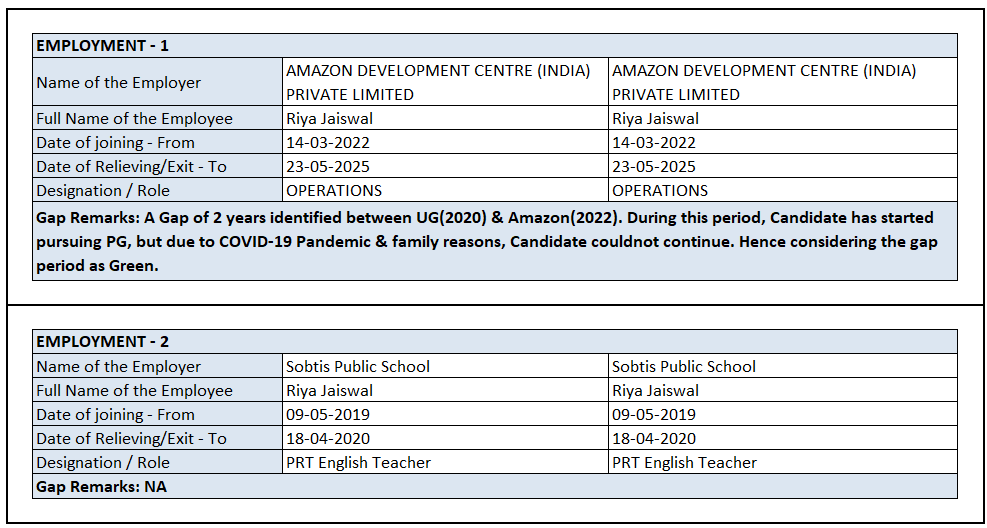Select right Sobtis Public School cell
This screenshot has height=528, width=987.
pyautogui.click(x=684, y=367)
